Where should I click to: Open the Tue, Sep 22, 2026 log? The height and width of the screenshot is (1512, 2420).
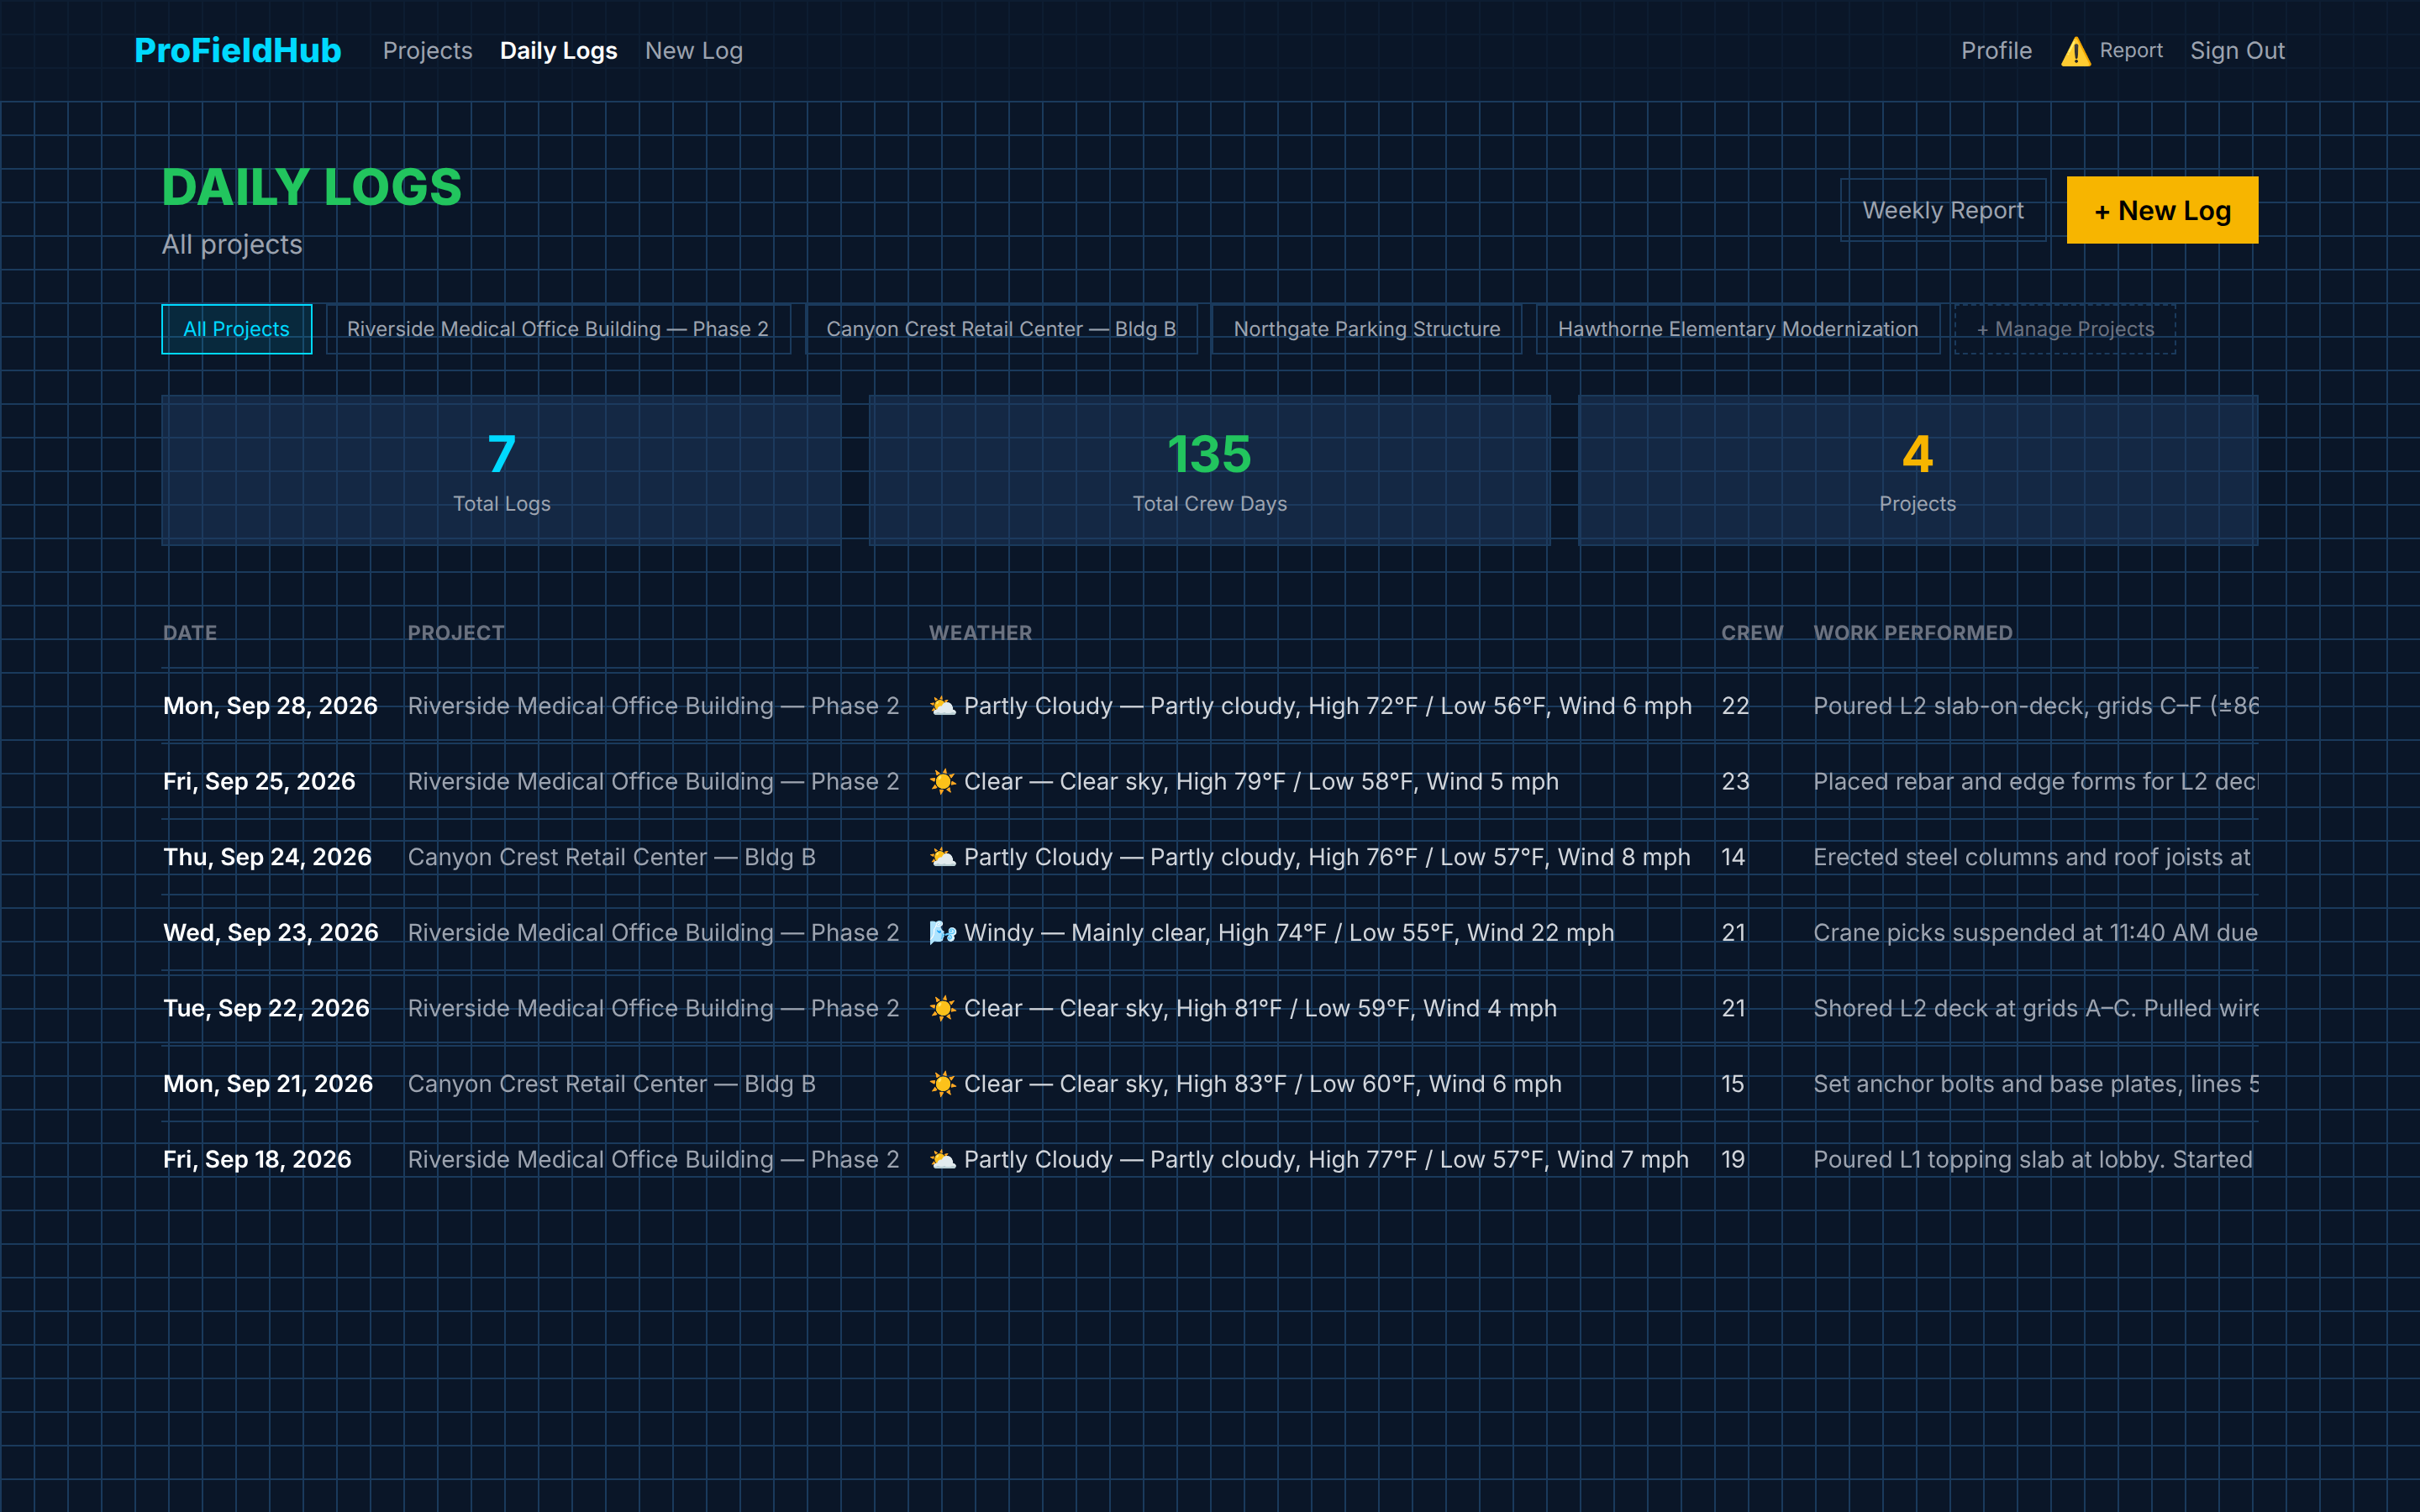[1210, 1008]
